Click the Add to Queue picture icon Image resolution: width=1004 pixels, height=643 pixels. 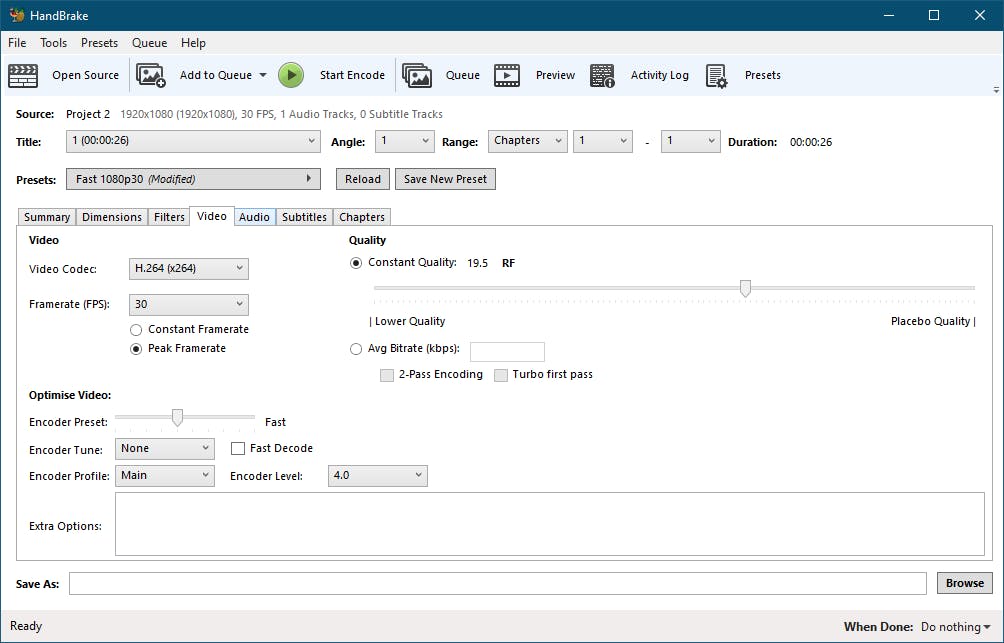pyautogui.click(x=151, y=76)
